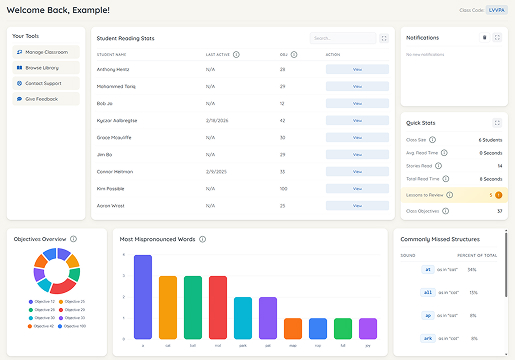Toggle Objective 100 in the chart legend

tap(72, 326)
